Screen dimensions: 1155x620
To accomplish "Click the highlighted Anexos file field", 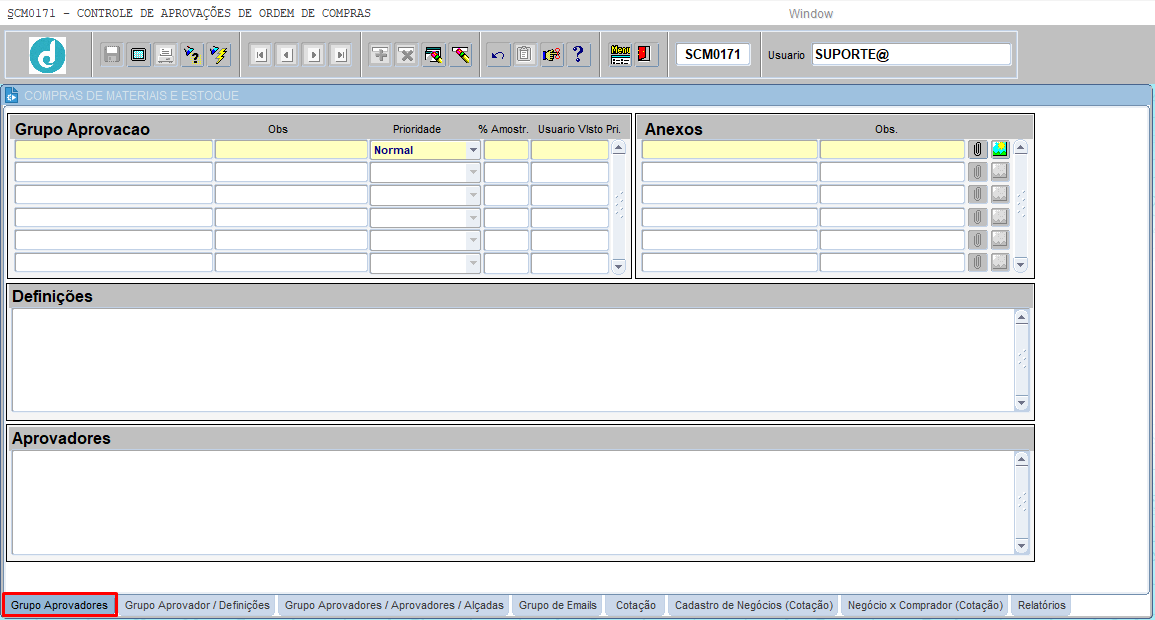I will (729, 150).
